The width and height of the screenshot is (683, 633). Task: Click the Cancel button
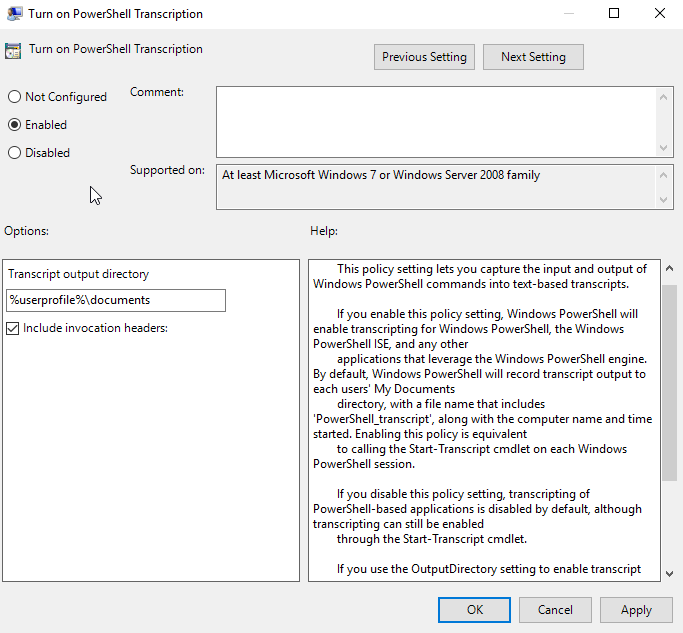click(x=555, y=609)
